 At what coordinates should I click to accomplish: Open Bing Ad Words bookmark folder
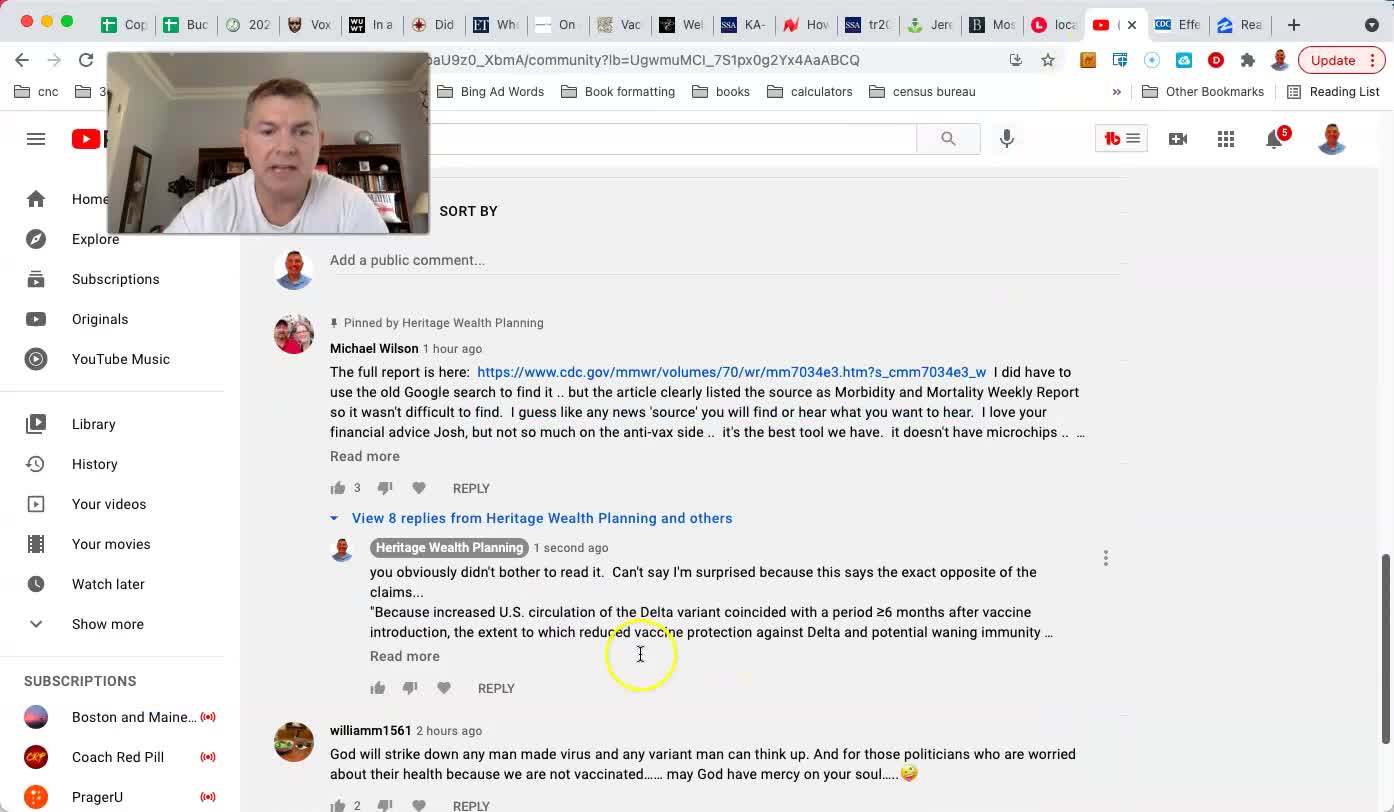(x=491, y=91)
